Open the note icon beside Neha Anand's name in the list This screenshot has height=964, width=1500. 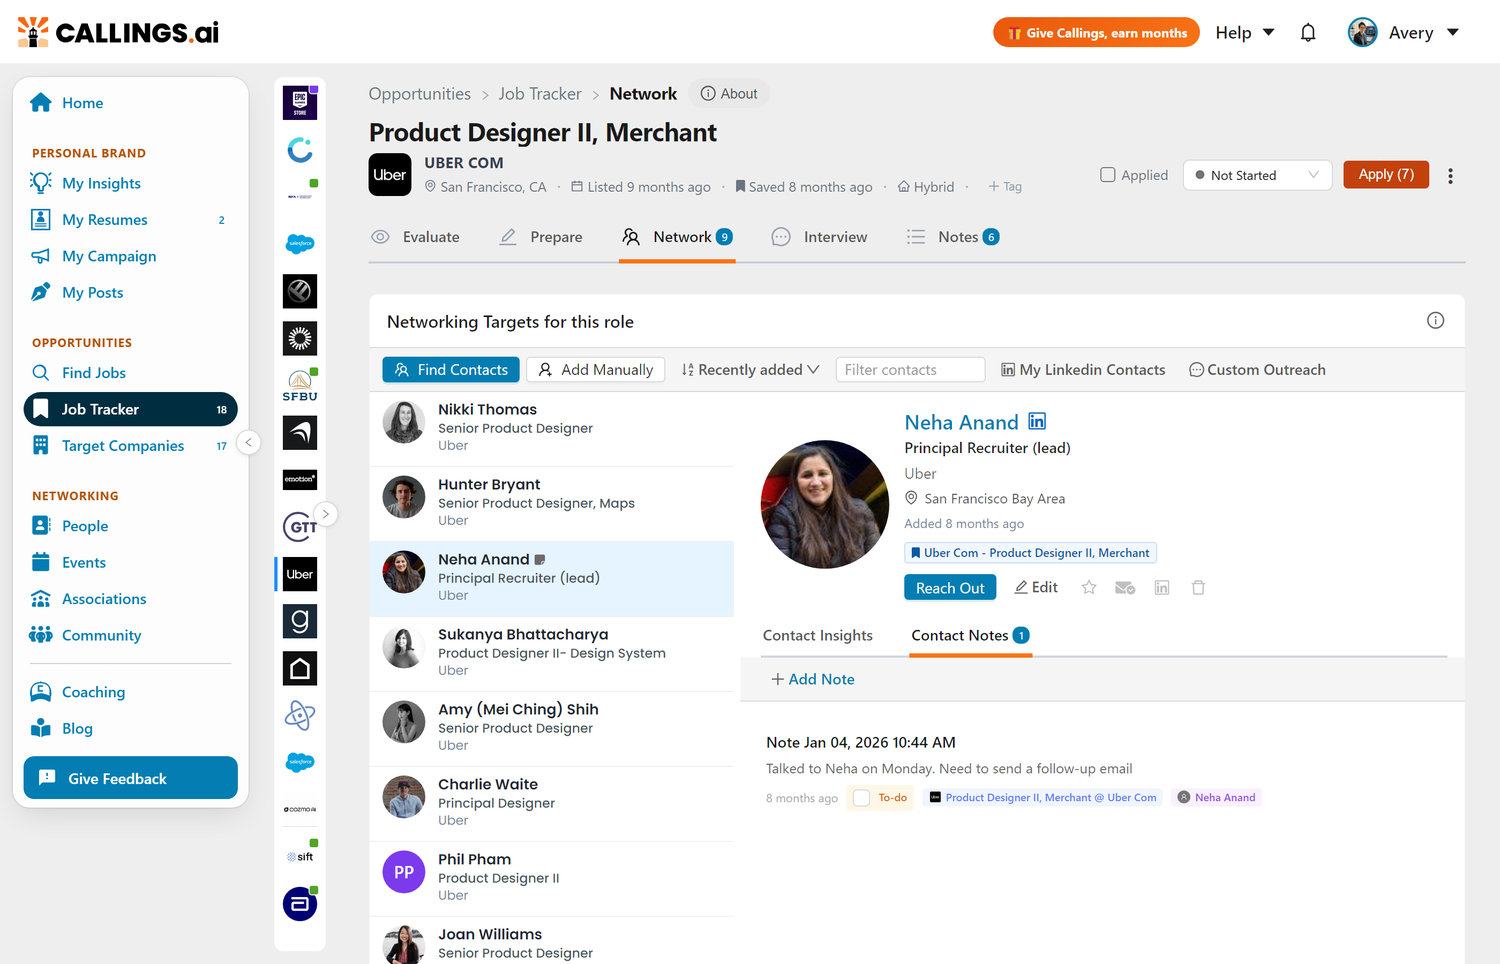pyautogui.click(x=540, y=560)
